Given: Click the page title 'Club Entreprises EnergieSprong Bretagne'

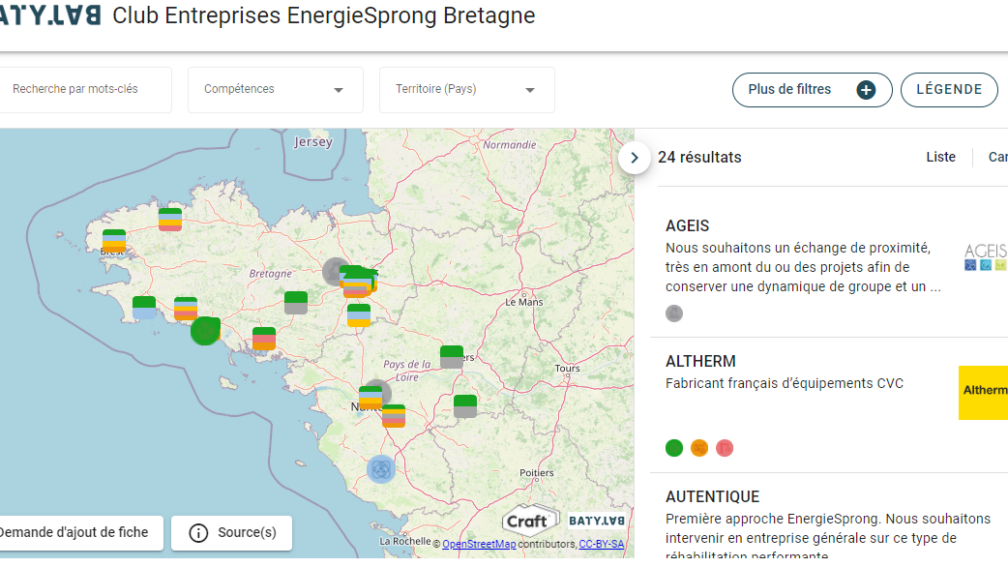Looking at the screenshot, I should [x=323, y=15].
